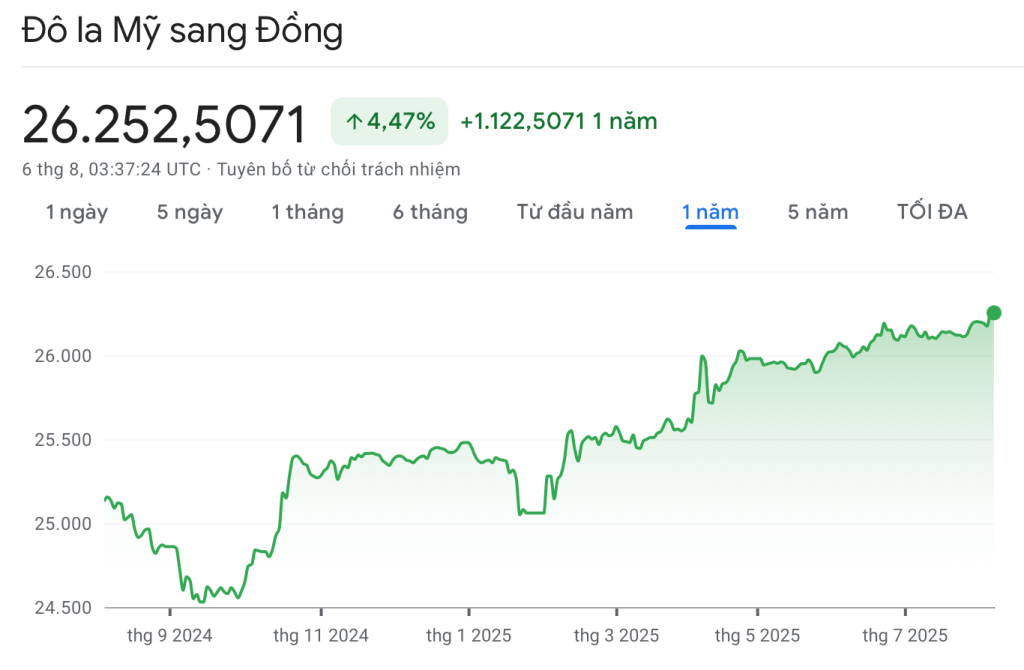The height and width of the screenshot is (670, 1024).
Task: Click the 4,47% percentage badge
Action: (389, 121)
